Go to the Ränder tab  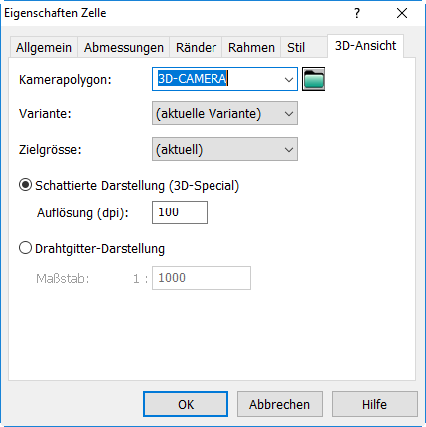coord(196,48)
